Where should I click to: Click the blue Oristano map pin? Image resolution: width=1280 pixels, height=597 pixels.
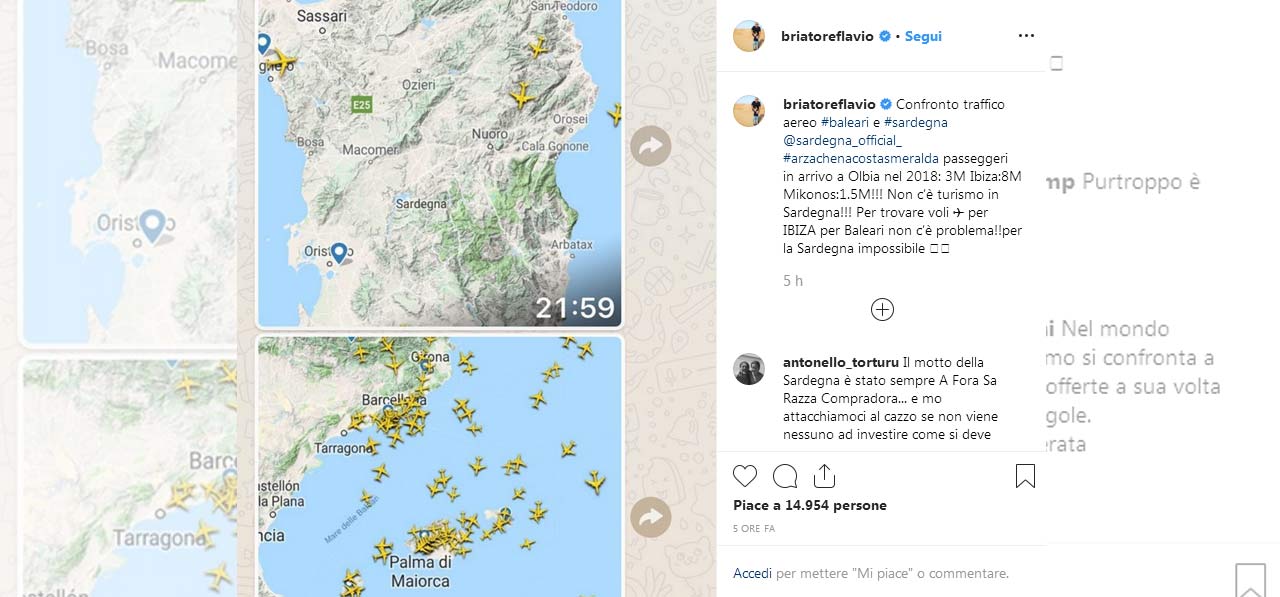[339, 253]
